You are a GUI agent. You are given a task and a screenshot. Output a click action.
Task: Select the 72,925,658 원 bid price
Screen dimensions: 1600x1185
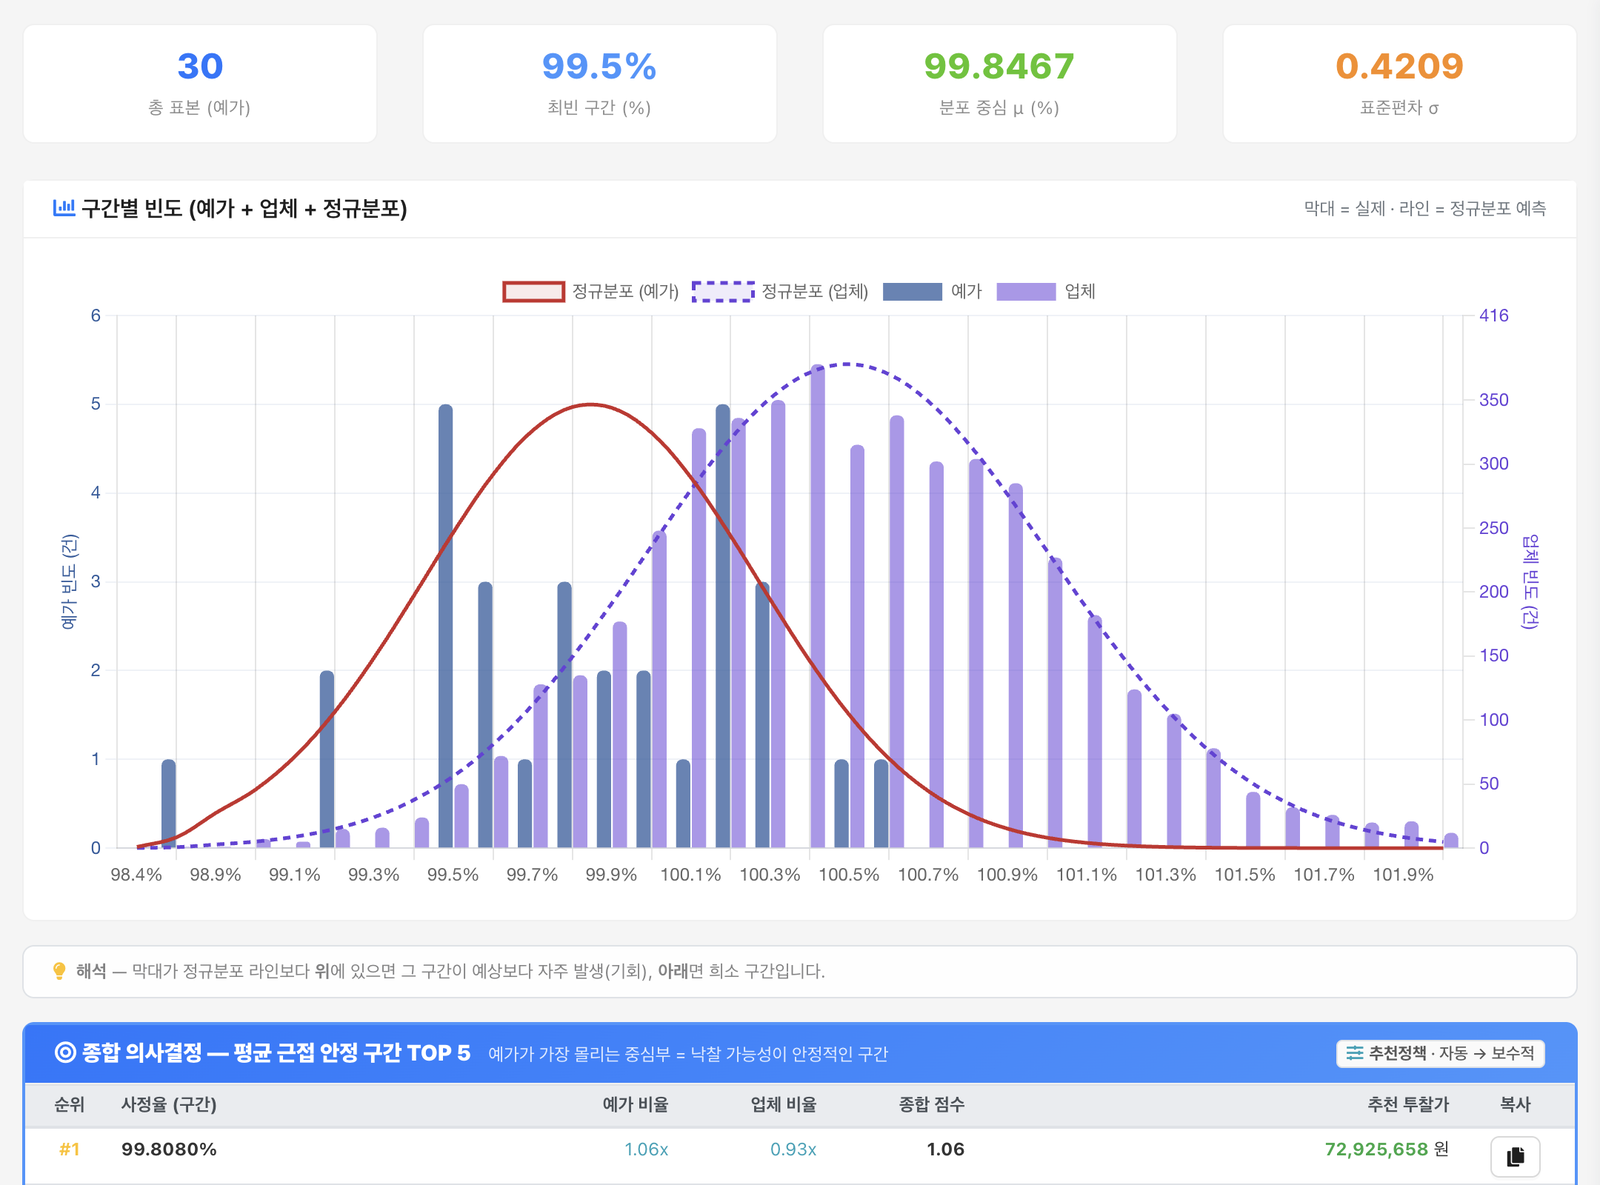(1386, 1150)
